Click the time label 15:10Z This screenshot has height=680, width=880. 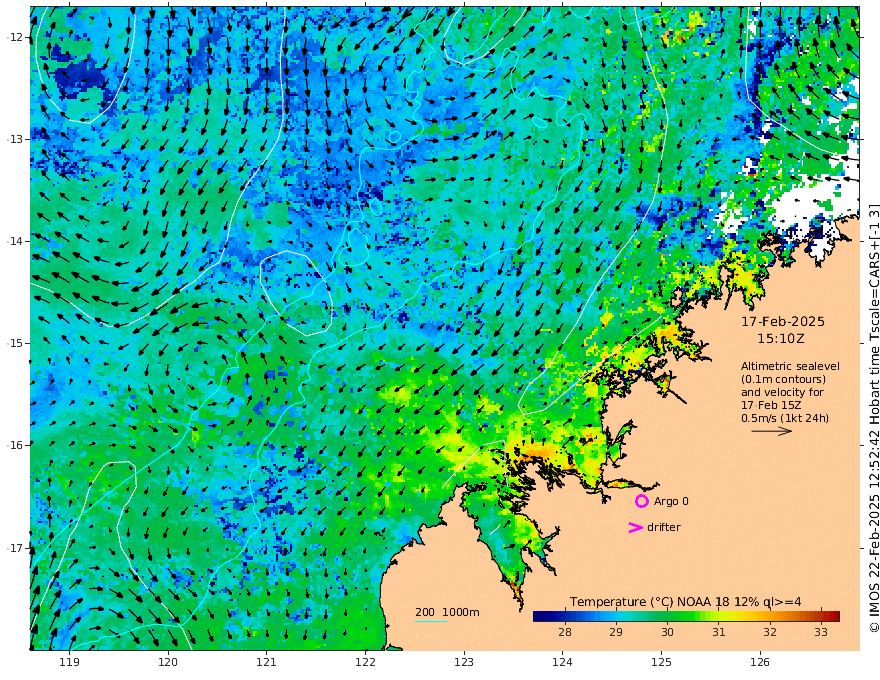point(781,339)
